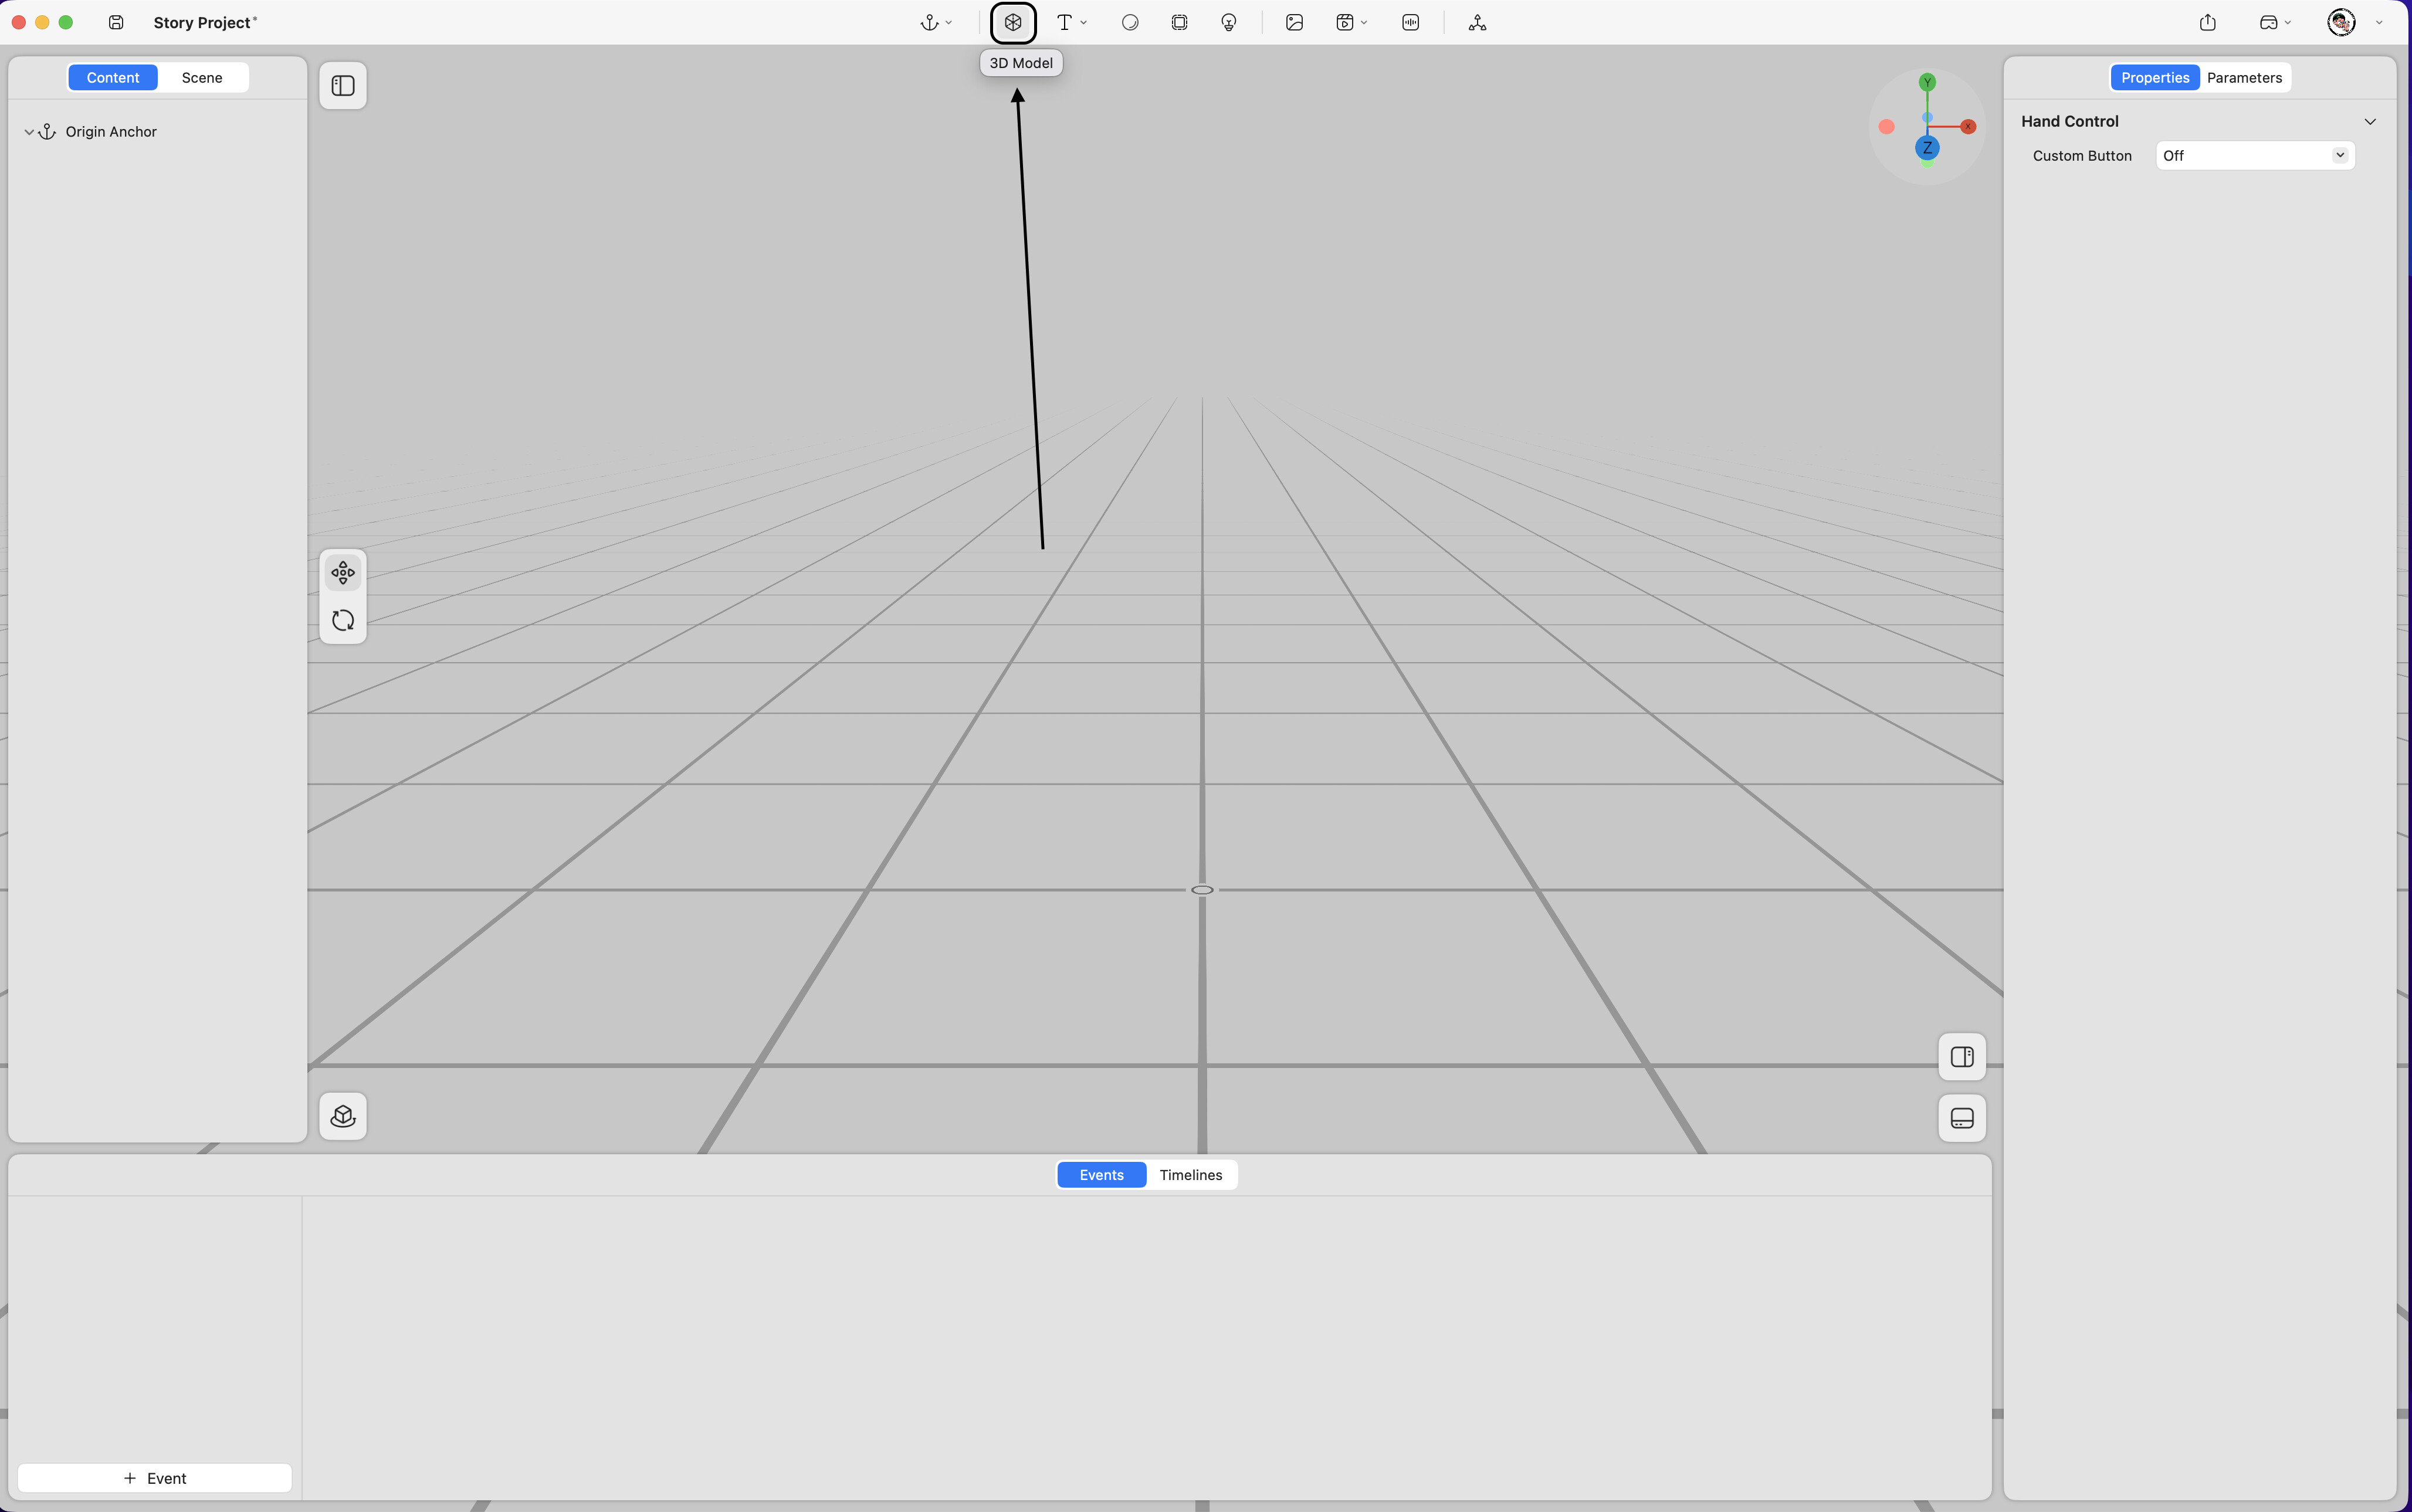The image size is (2412, 1512).
Task: Select the rotate tool in viewport
Action: click(343, 621)
